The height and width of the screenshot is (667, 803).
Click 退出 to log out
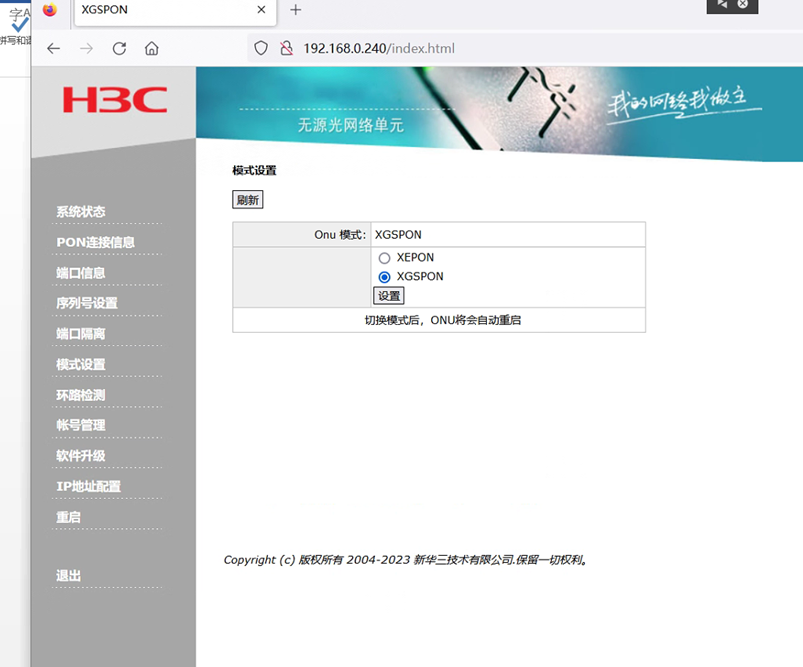tap(69, 576)
